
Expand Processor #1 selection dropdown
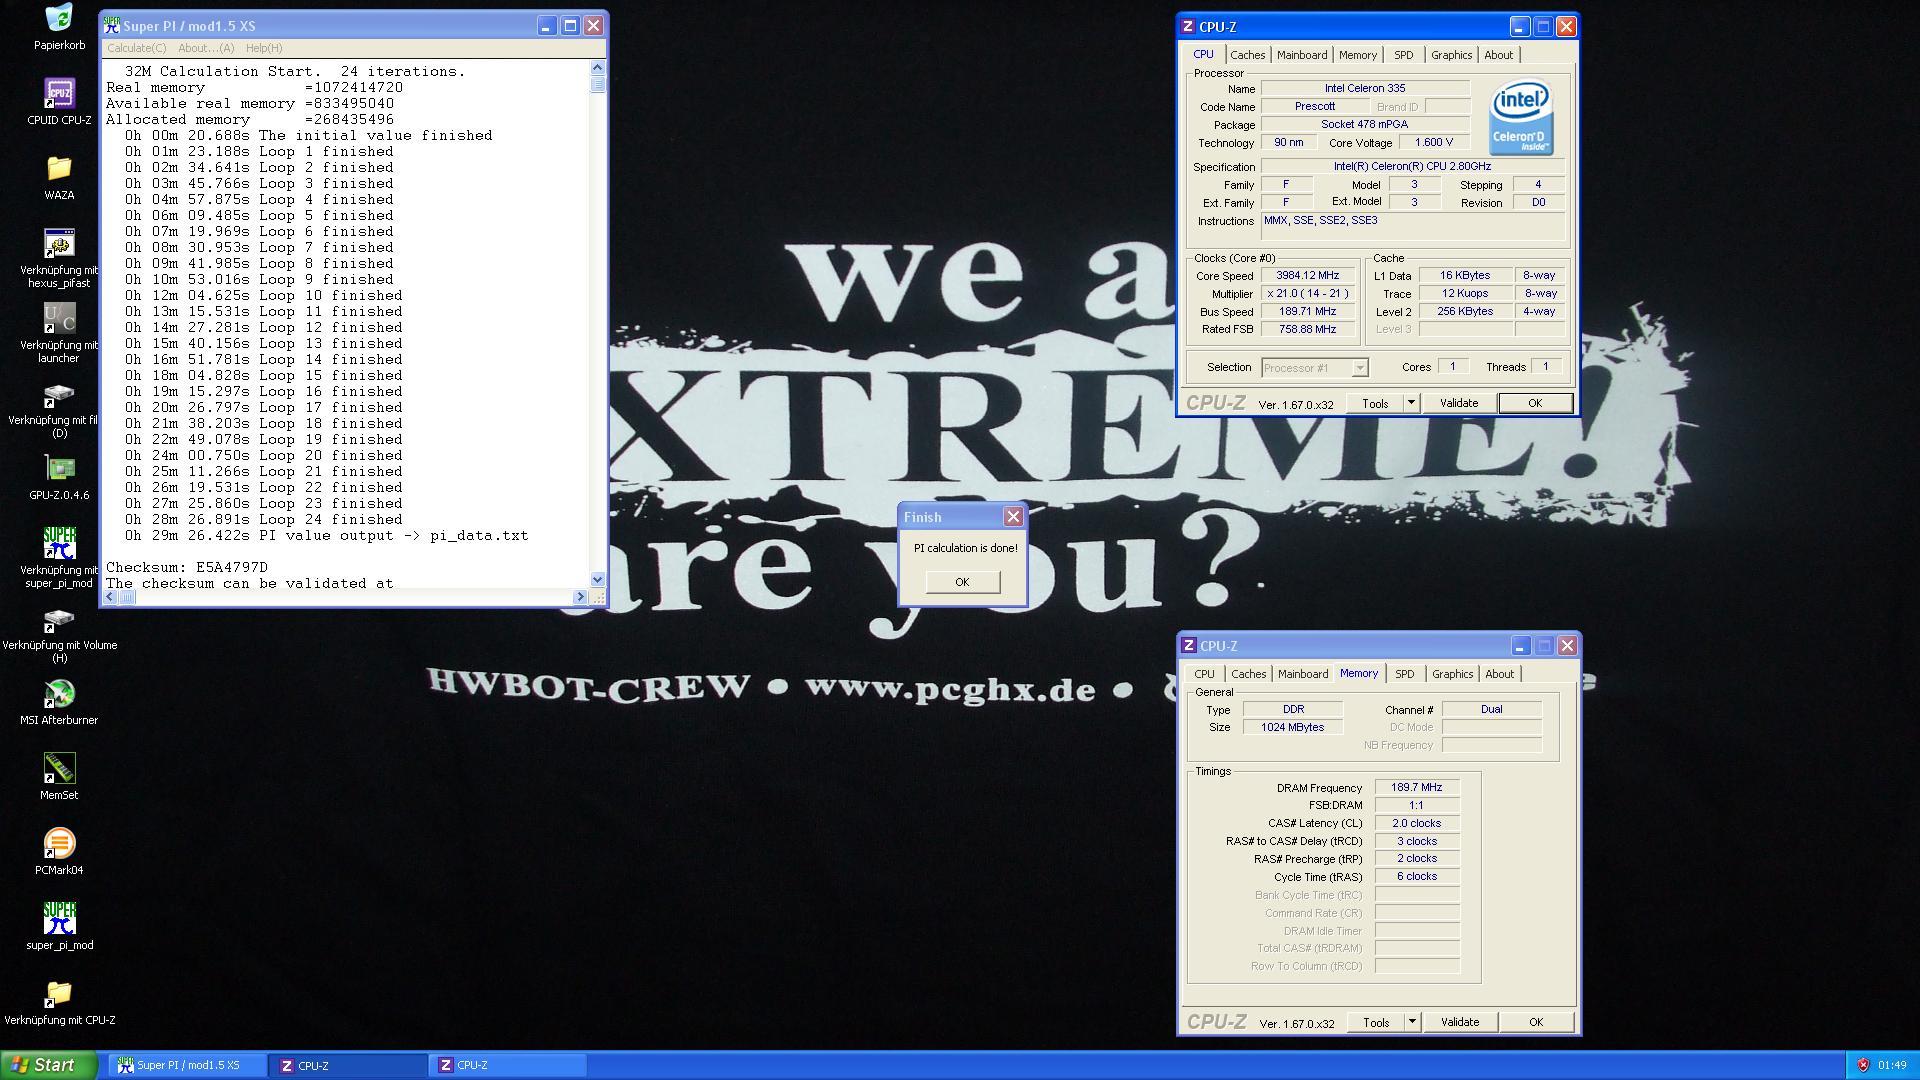[x=1359, y=368]
